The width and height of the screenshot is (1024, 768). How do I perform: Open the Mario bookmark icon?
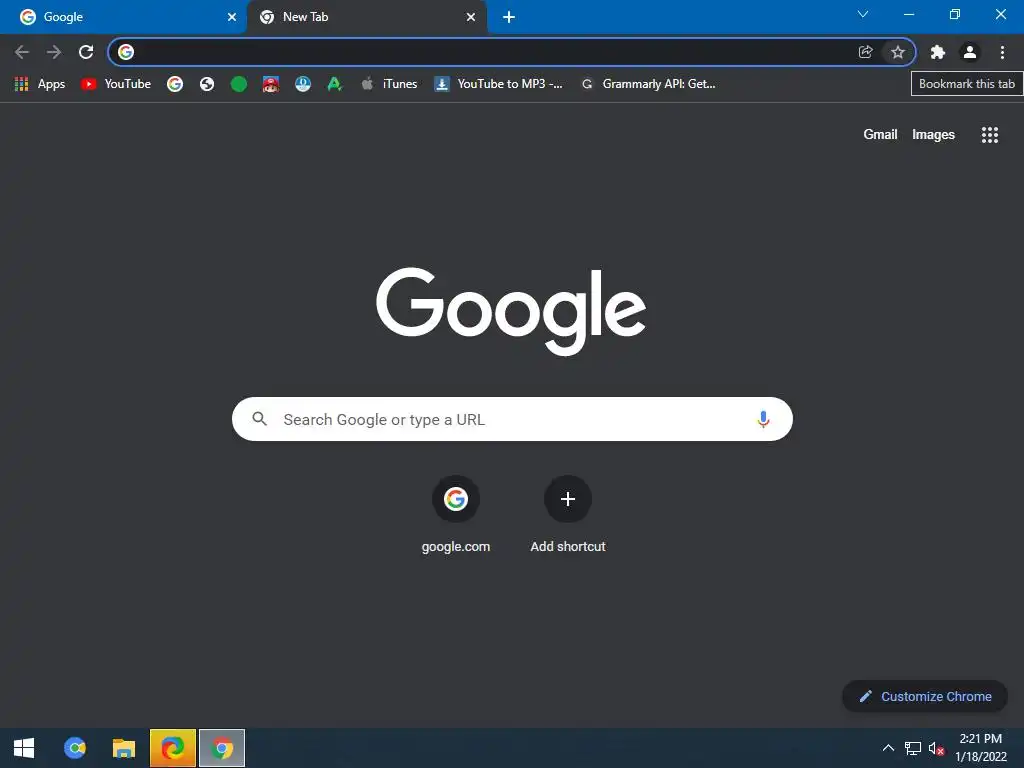[x=271, y=84]
